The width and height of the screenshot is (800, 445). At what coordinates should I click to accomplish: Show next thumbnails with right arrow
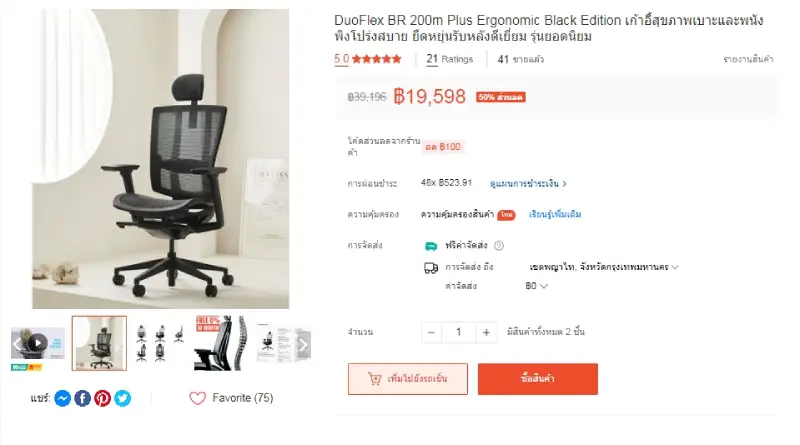(x=302, y=345)
